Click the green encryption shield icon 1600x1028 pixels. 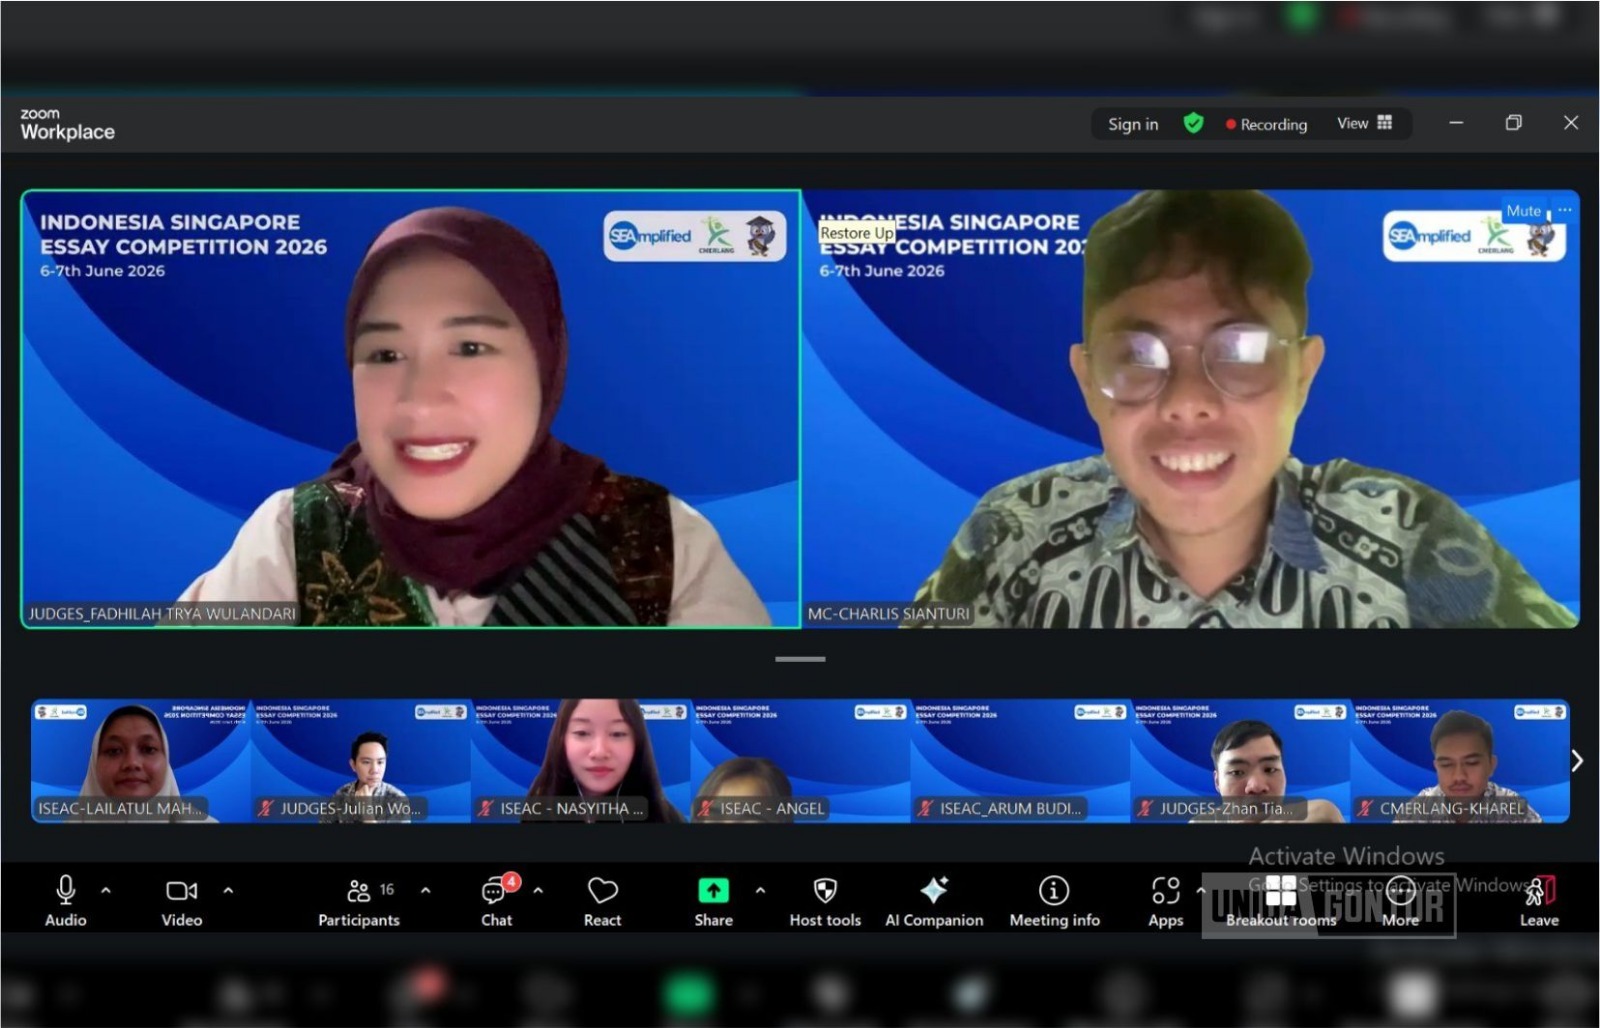1193,123
